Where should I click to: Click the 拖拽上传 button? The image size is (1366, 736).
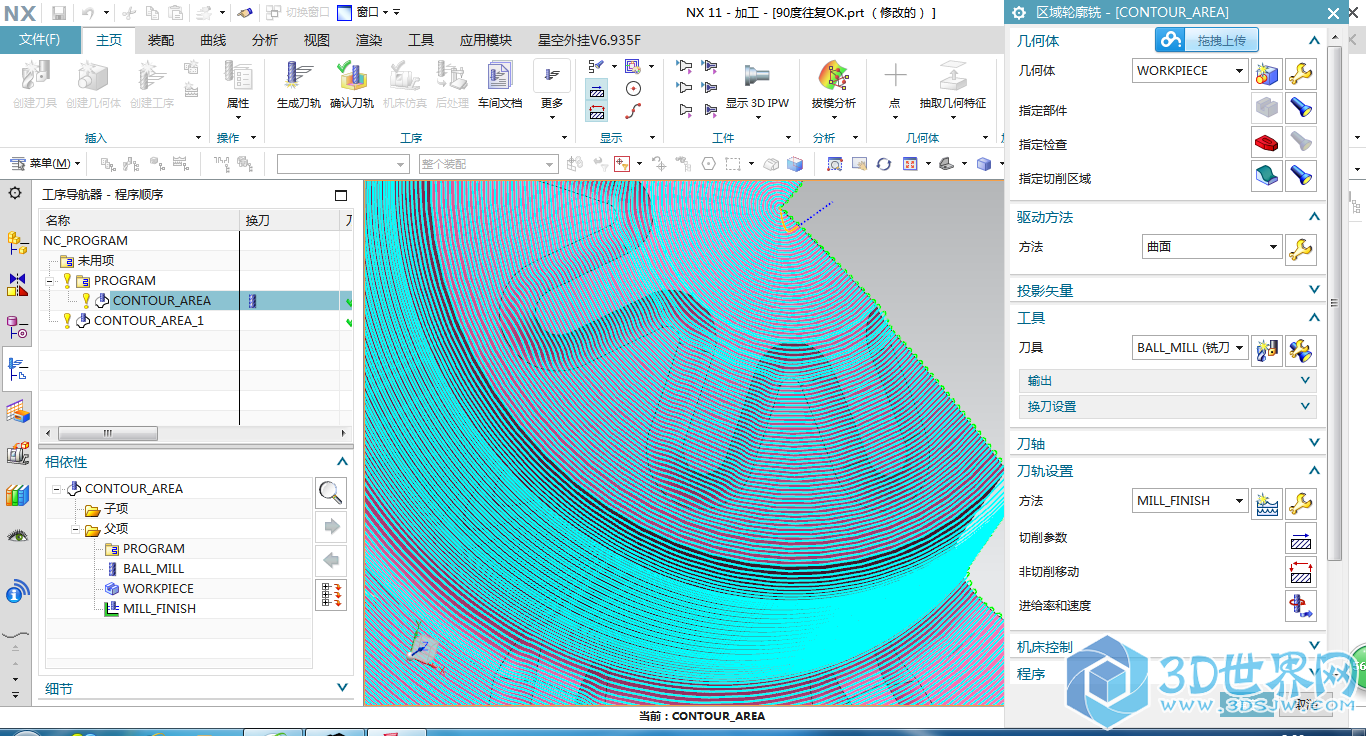(x=1207, y=40)
